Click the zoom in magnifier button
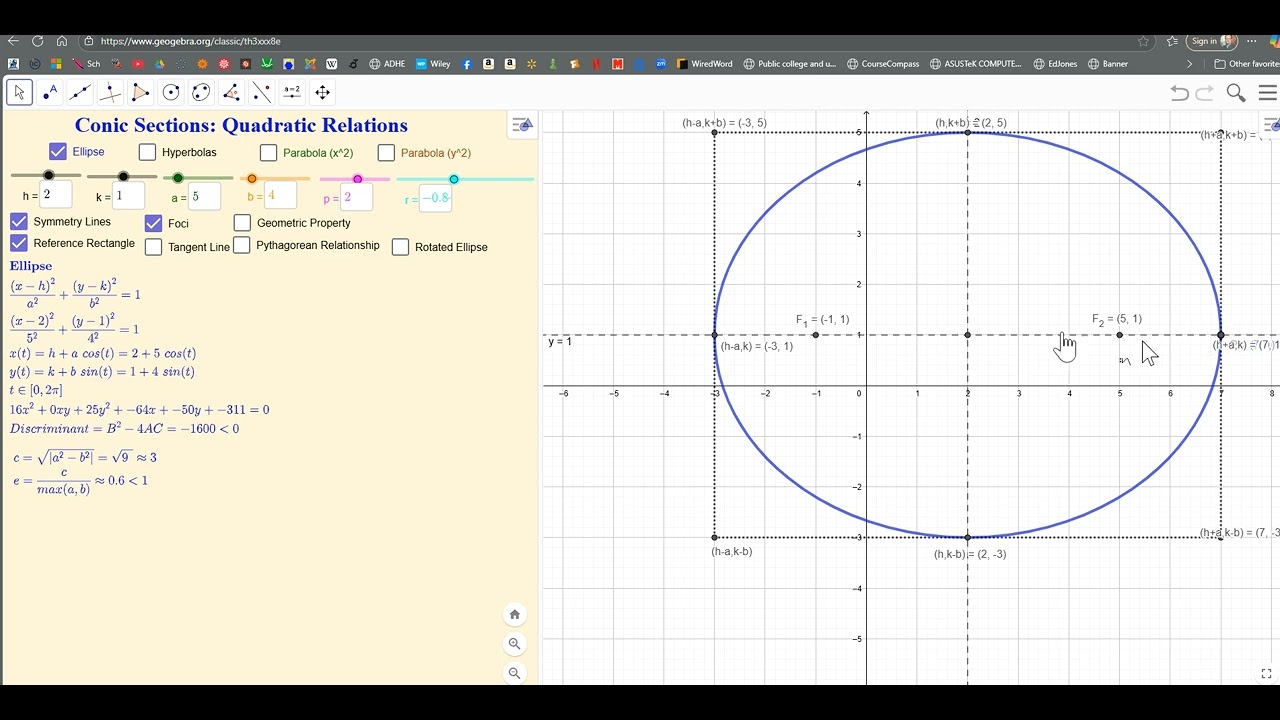 tap(514, 644)
